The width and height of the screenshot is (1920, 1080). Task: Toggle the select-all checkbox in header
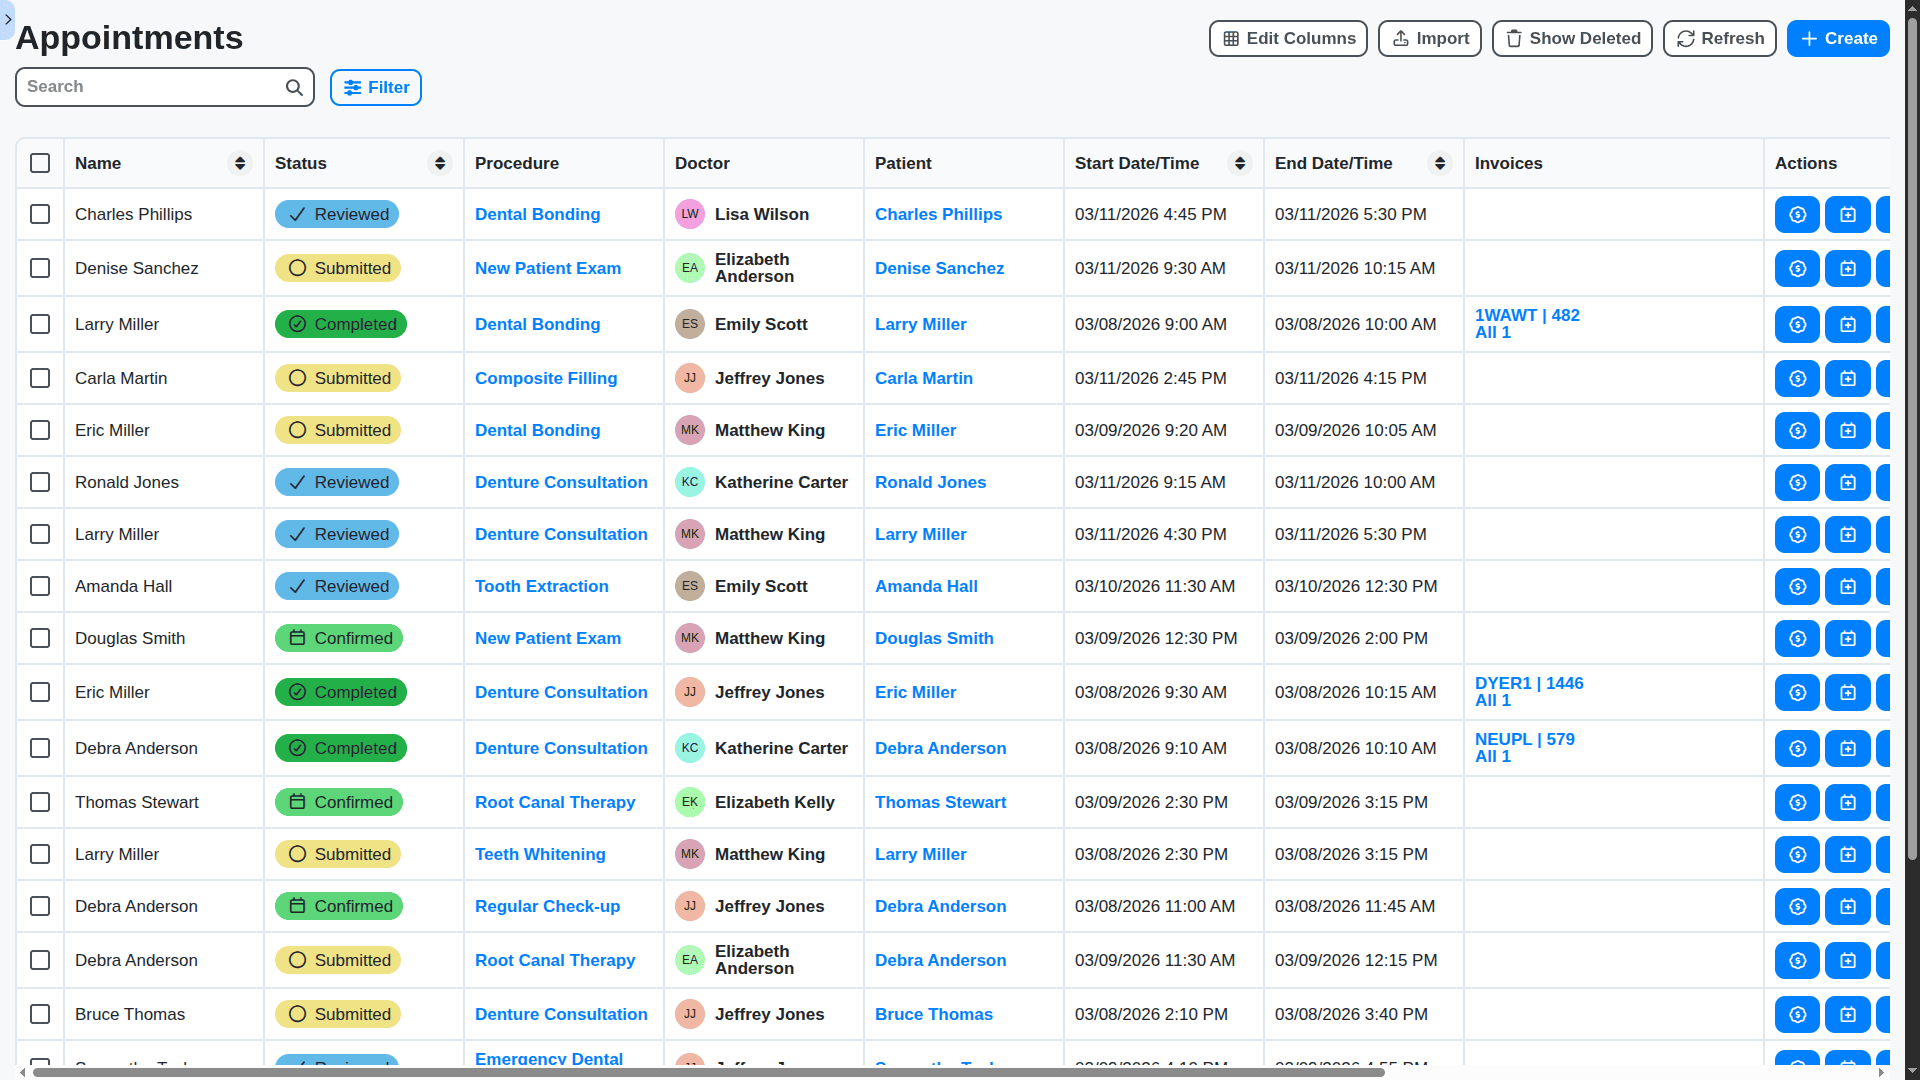(40, 163)
